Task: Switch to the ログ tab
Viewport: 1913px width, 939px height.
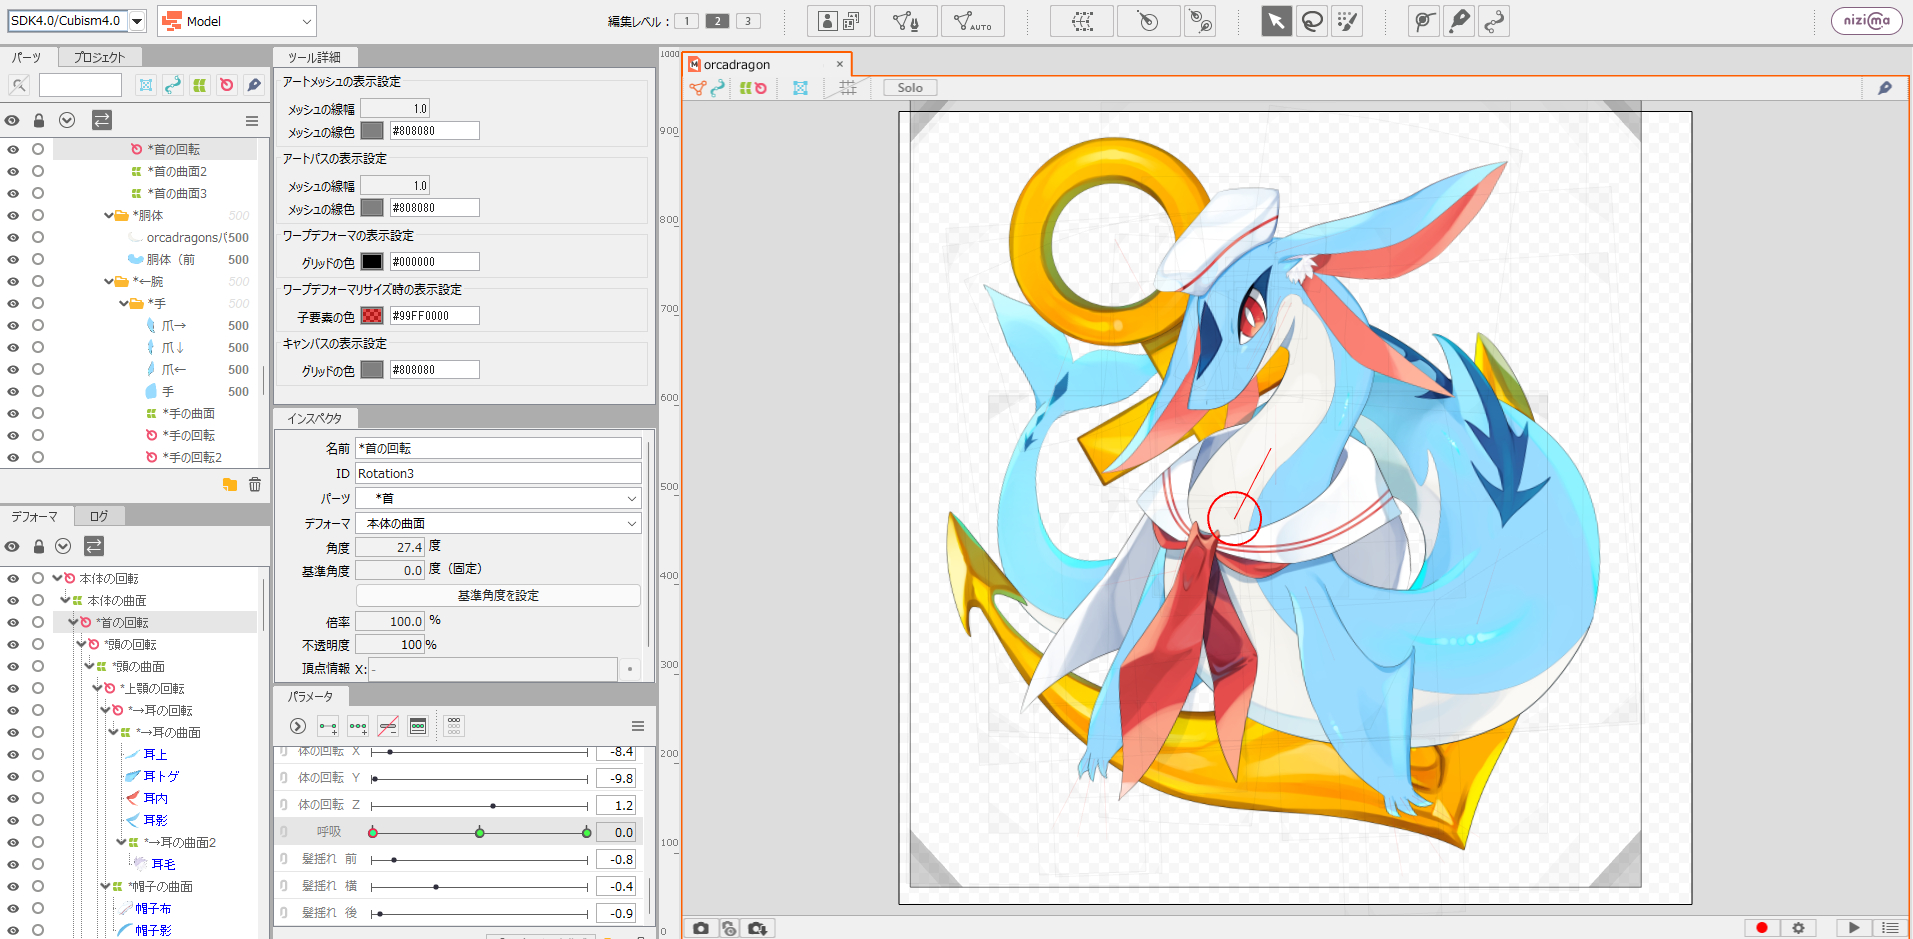Action: click(99, 516)
